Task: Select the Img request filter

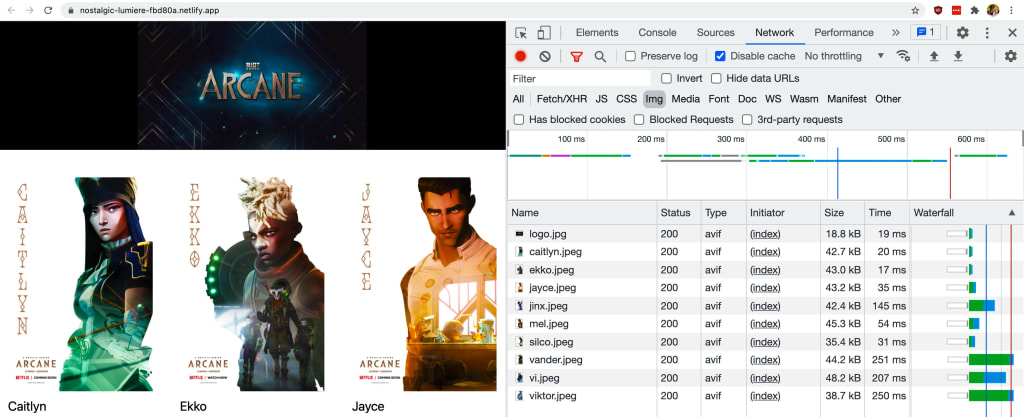Action: (654, 99)
